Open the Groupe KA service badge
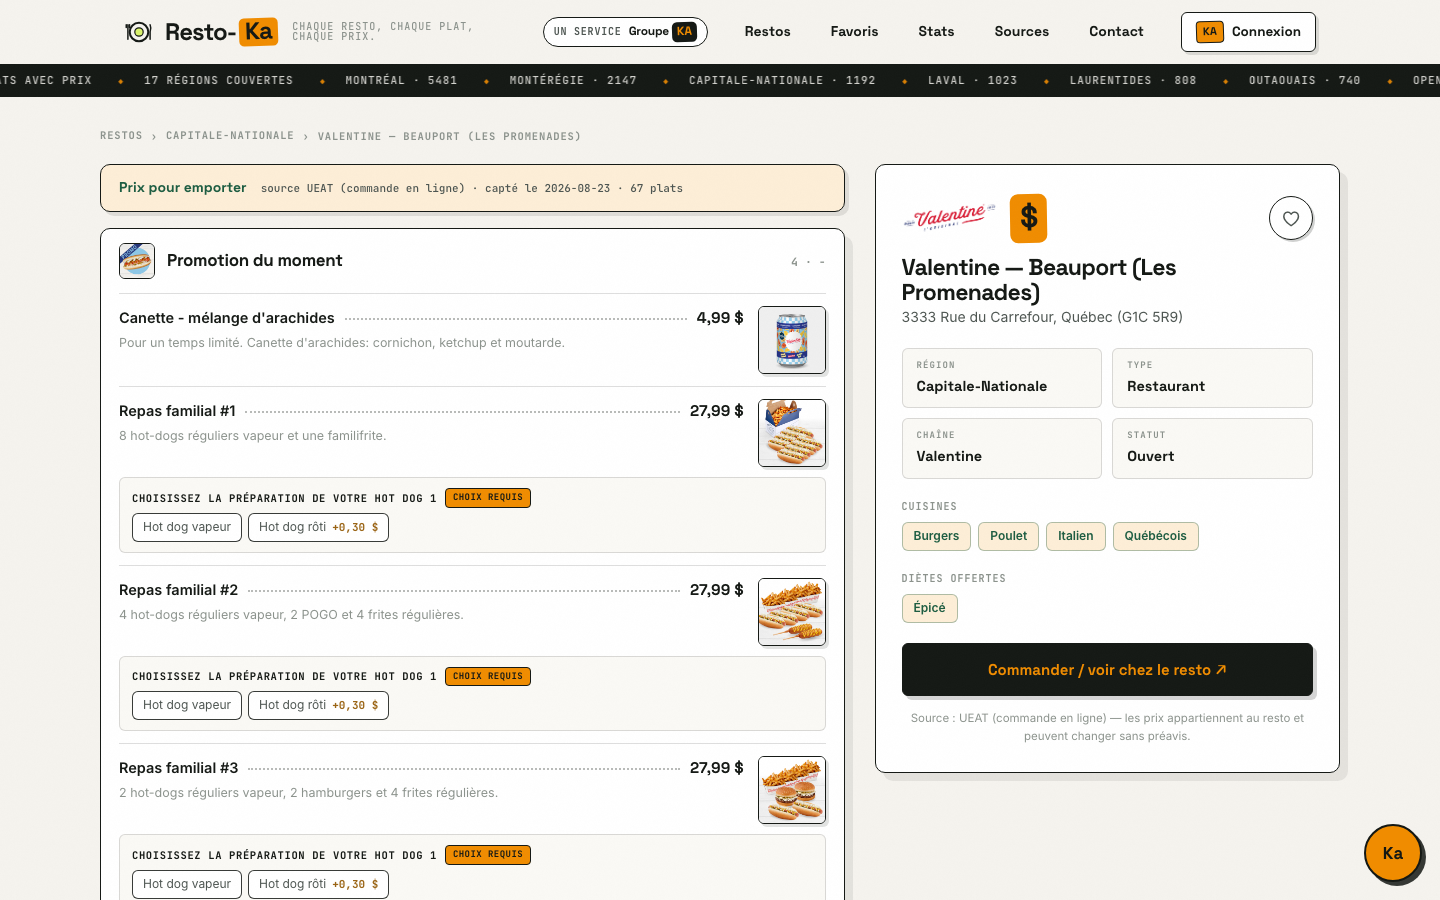 coord(625,32)
